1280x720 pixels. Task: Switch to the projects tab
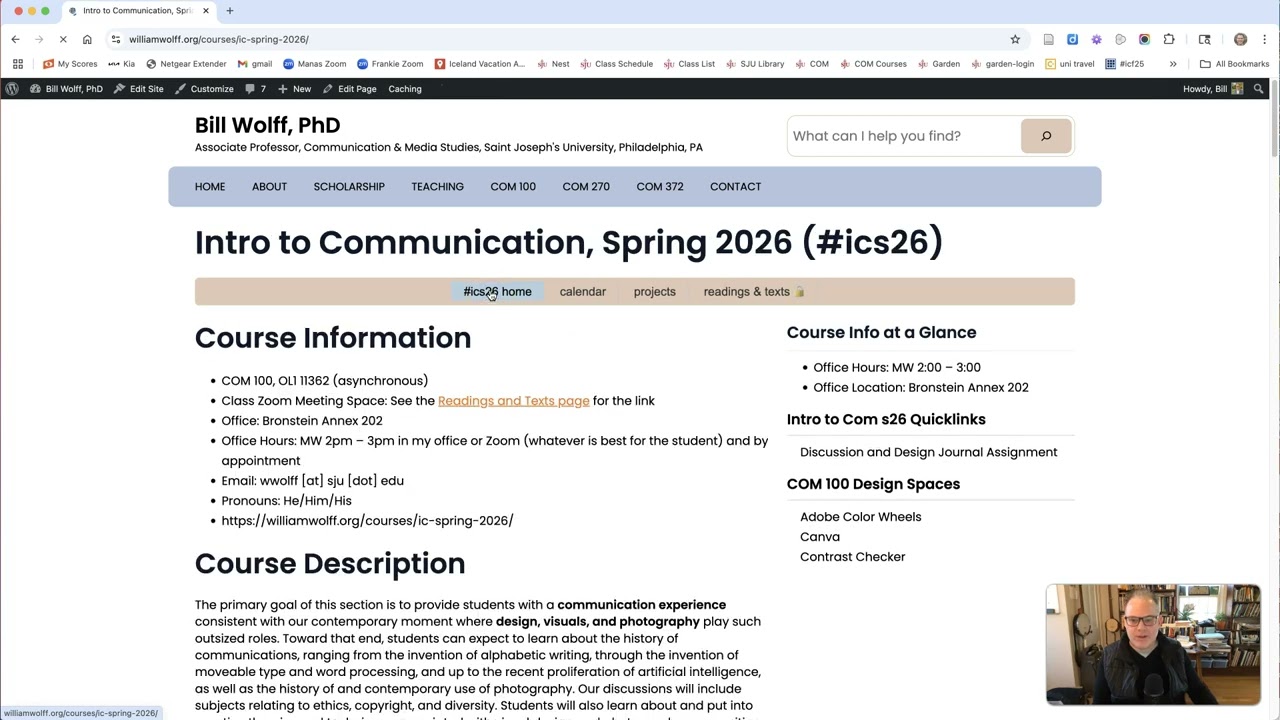click(655, 292)
